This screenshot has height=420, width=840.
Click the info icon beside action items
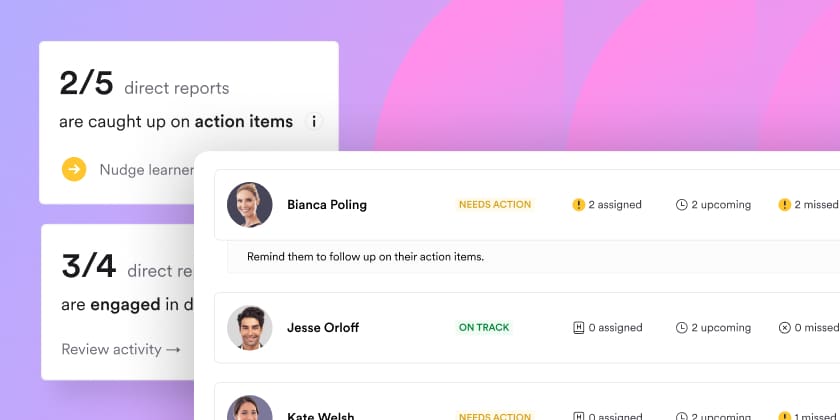tap(314, 122)
